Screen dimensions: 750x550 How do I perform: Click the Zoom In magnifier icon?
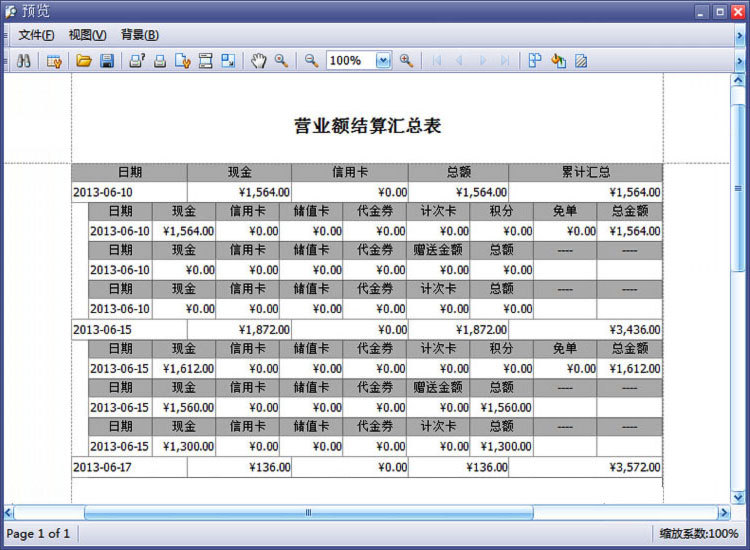(x=406, y=61)
